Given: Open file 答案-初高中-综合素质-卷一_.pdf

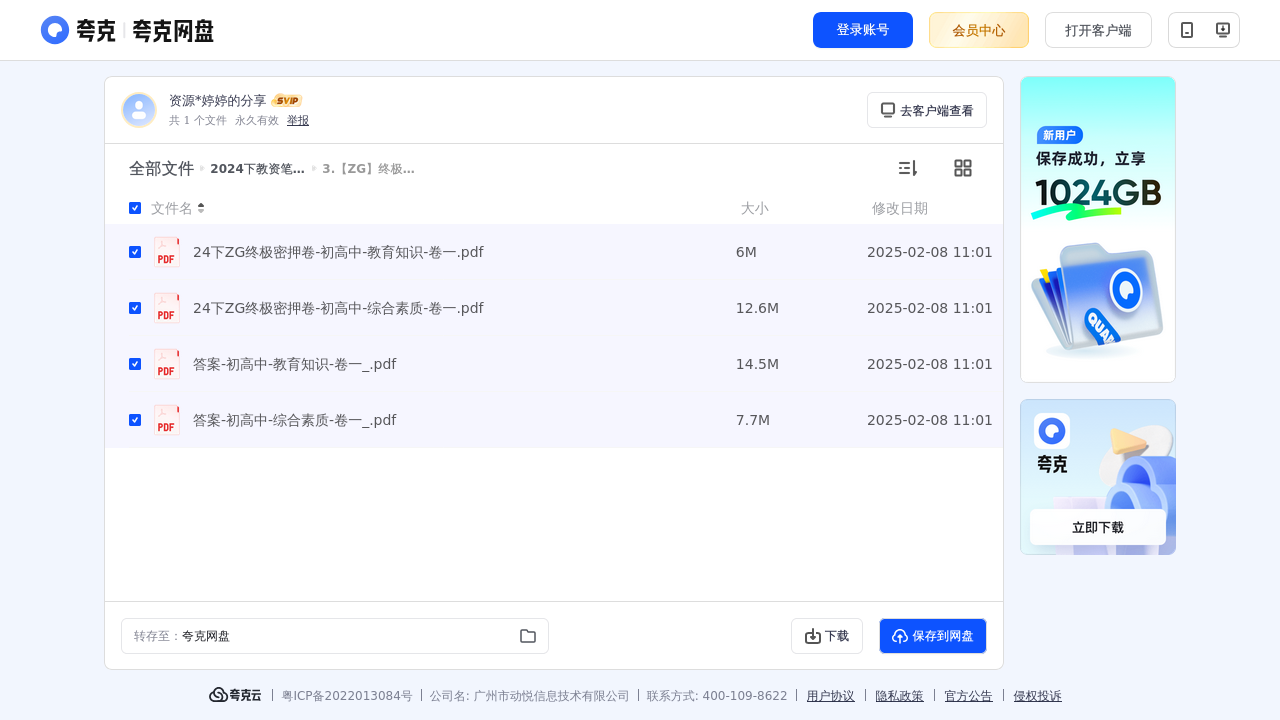Looking at the screenshot, I should pyautogui.click(x=294, y=420).
